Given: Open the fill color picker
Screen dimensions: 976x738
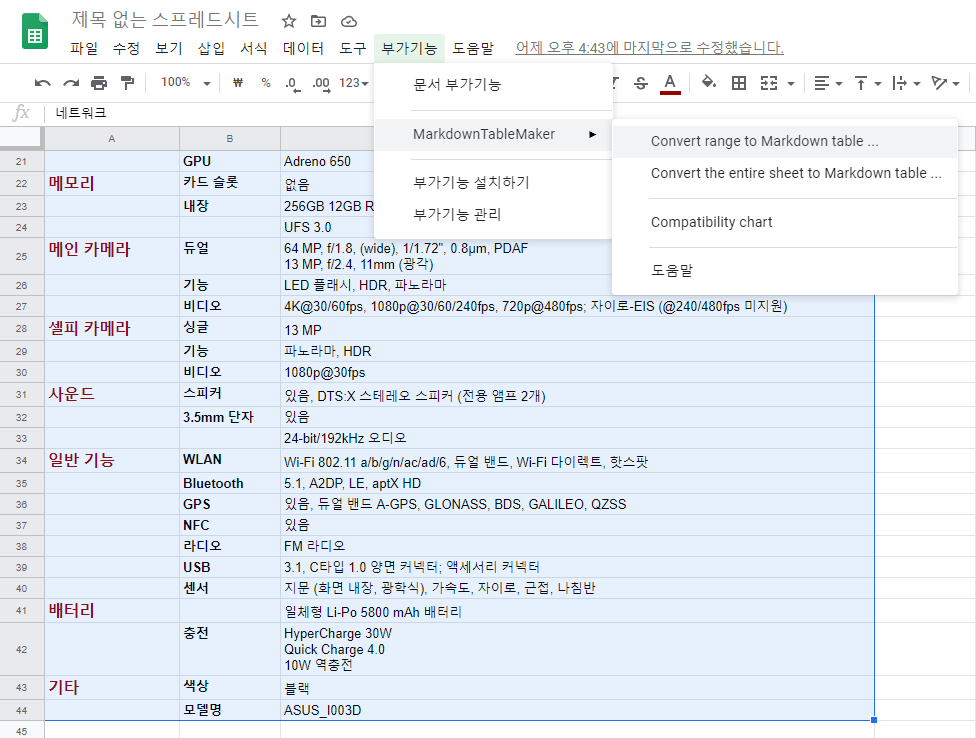Looking at the screenshot, I should click(708, 83).
